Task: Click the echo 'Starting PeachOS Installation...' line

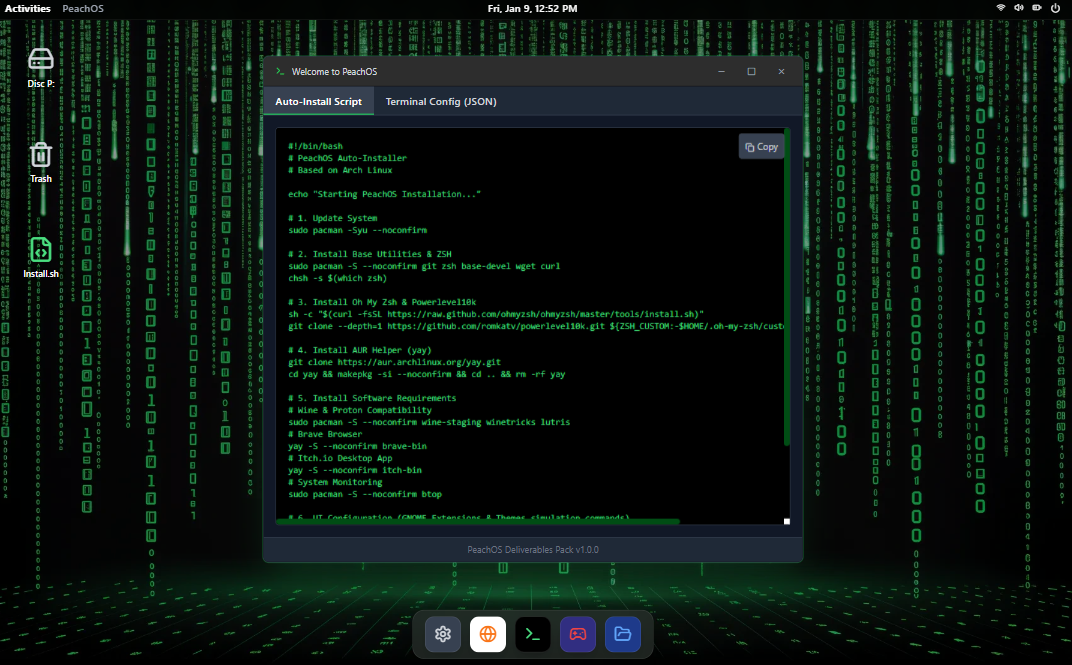Action: [x=384, y=194]
